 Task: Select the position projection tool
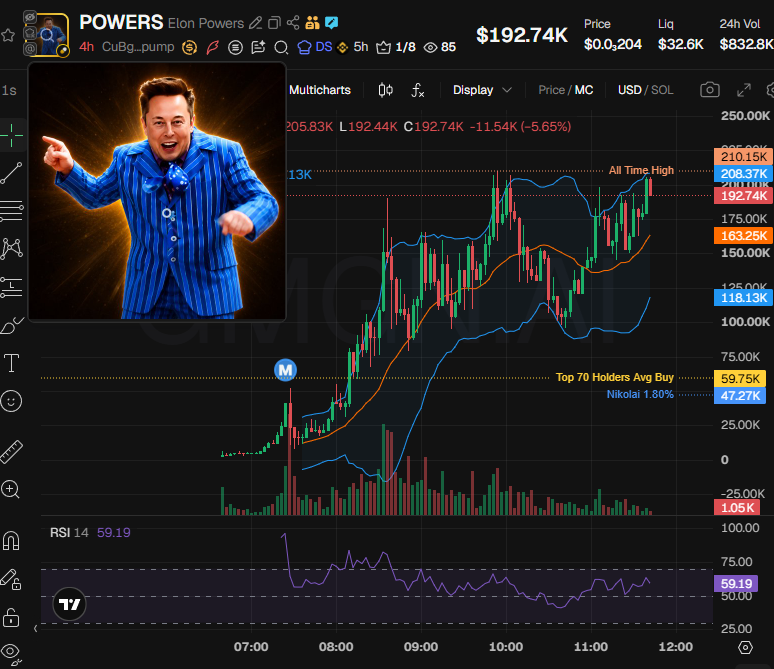[x=12, y=287]
